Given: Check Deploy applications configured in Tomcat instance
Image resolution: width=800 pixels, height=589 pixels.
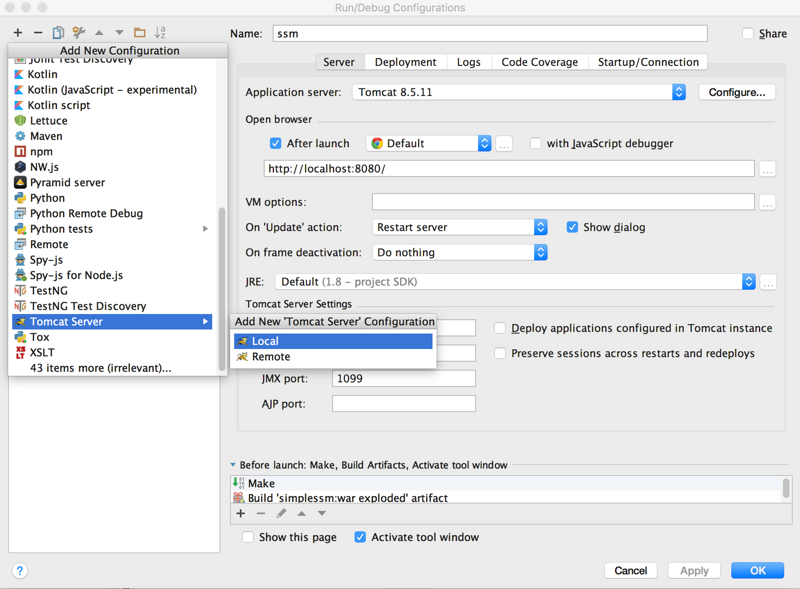Looking at the screenshot, I should click(x=500, y=328).
